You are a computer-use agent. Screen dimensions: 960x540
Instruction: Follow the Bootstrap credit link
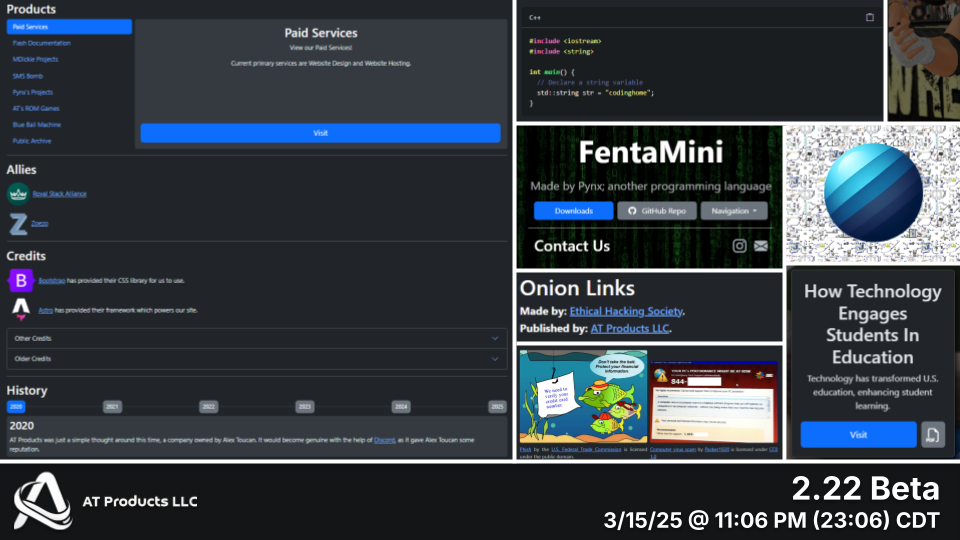51,280
